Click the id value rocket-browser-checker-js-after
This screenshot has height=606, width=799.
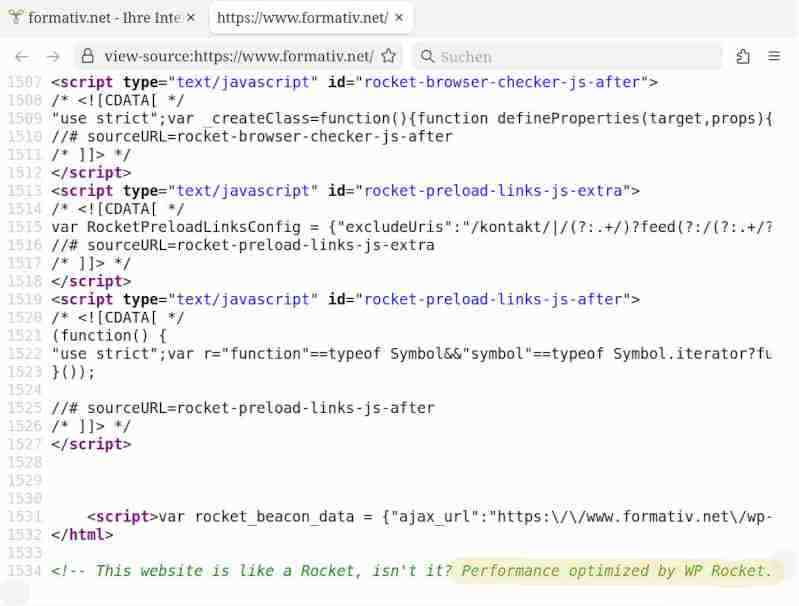(502, 82)
